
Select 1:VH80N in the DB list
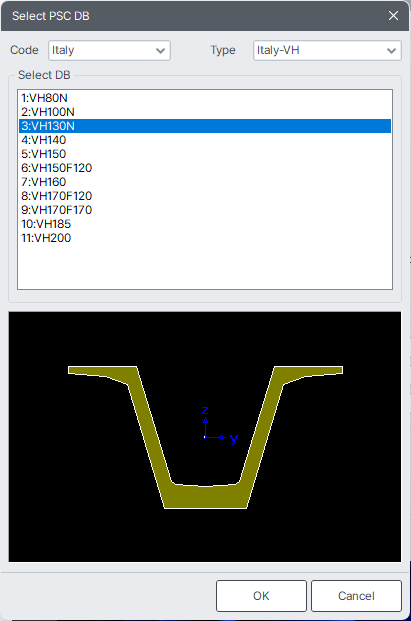(x=205, y=98)
